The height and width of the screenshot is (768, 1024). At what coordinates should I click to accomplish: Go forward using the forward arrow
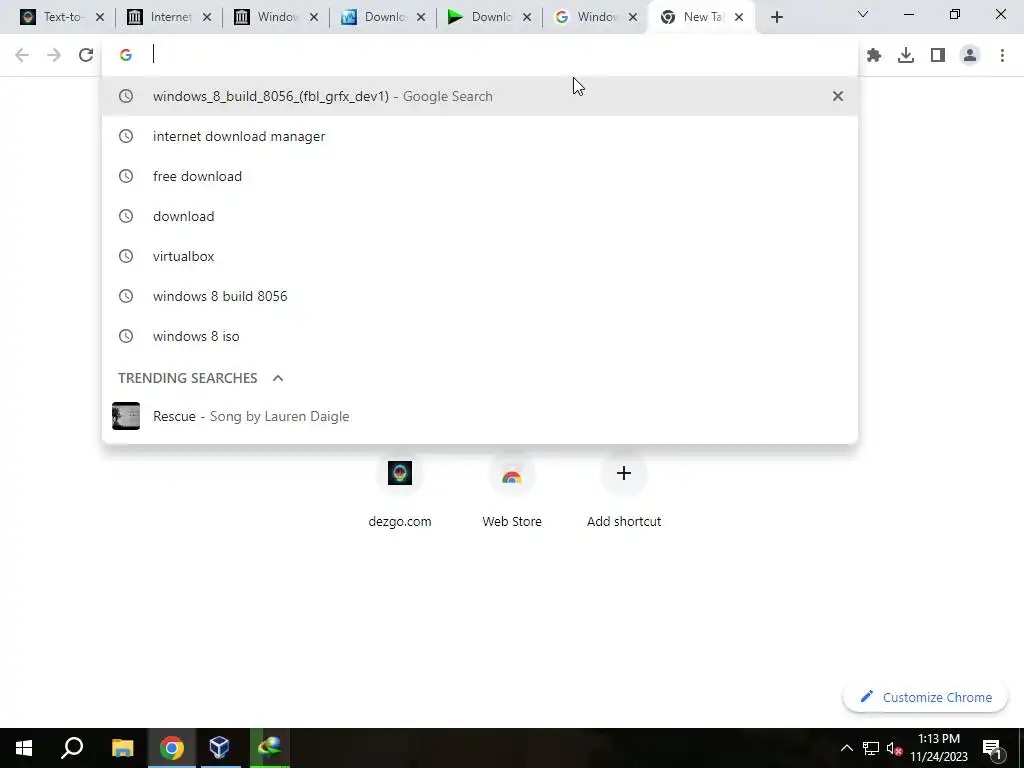tap(54, 56)
